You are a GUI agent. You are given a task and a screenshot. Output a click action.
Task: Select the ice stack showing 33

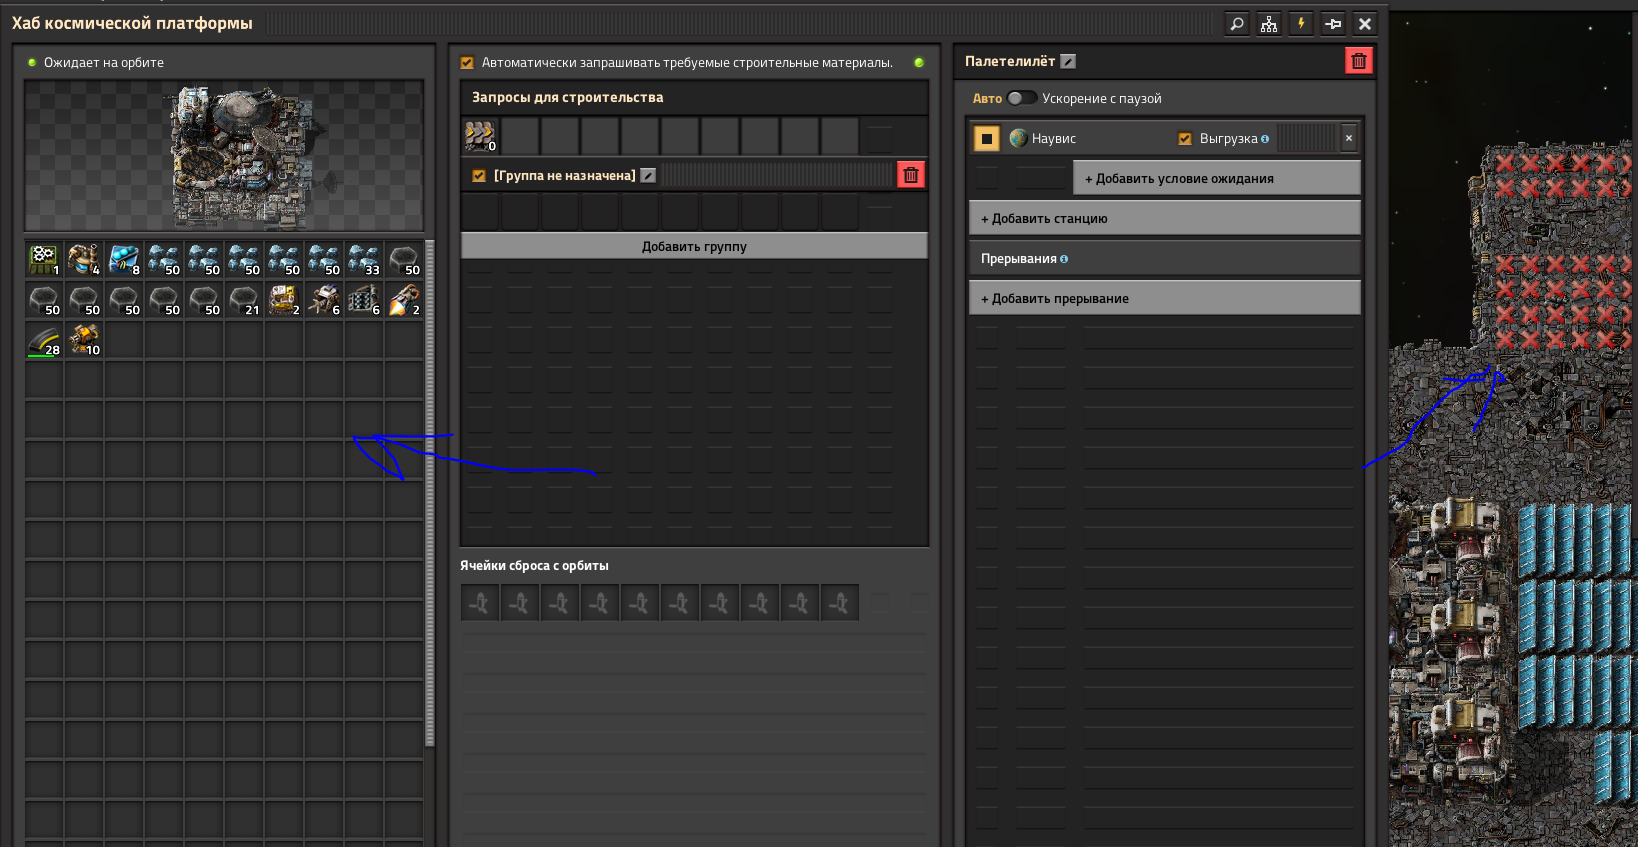[x=364, y=260]
